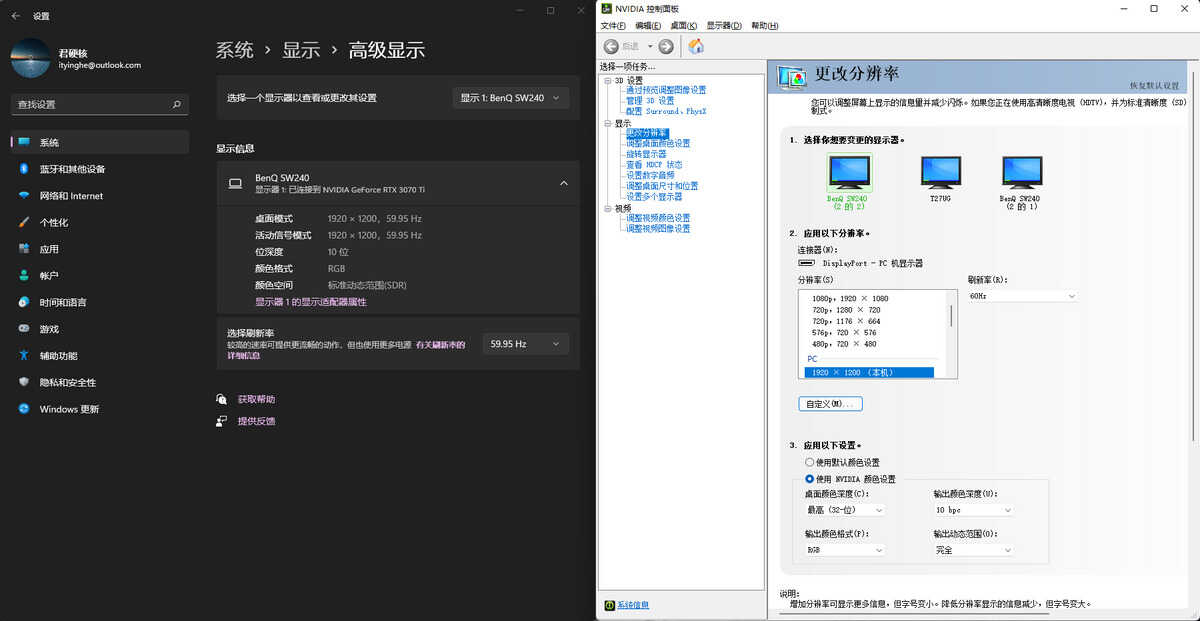1200x621 pixels.
Task: Select 管理 3D 设置 in task tree
Action: (x=650, y=101)
